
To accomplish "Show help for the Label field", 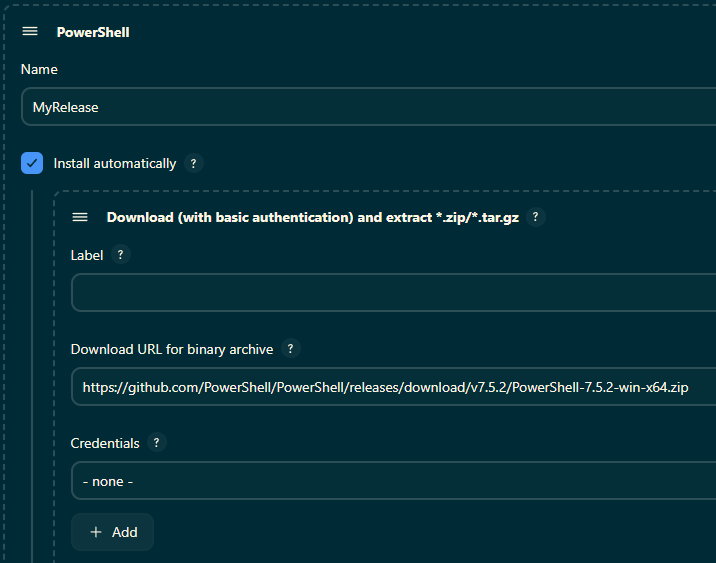I will pos(121,255).
